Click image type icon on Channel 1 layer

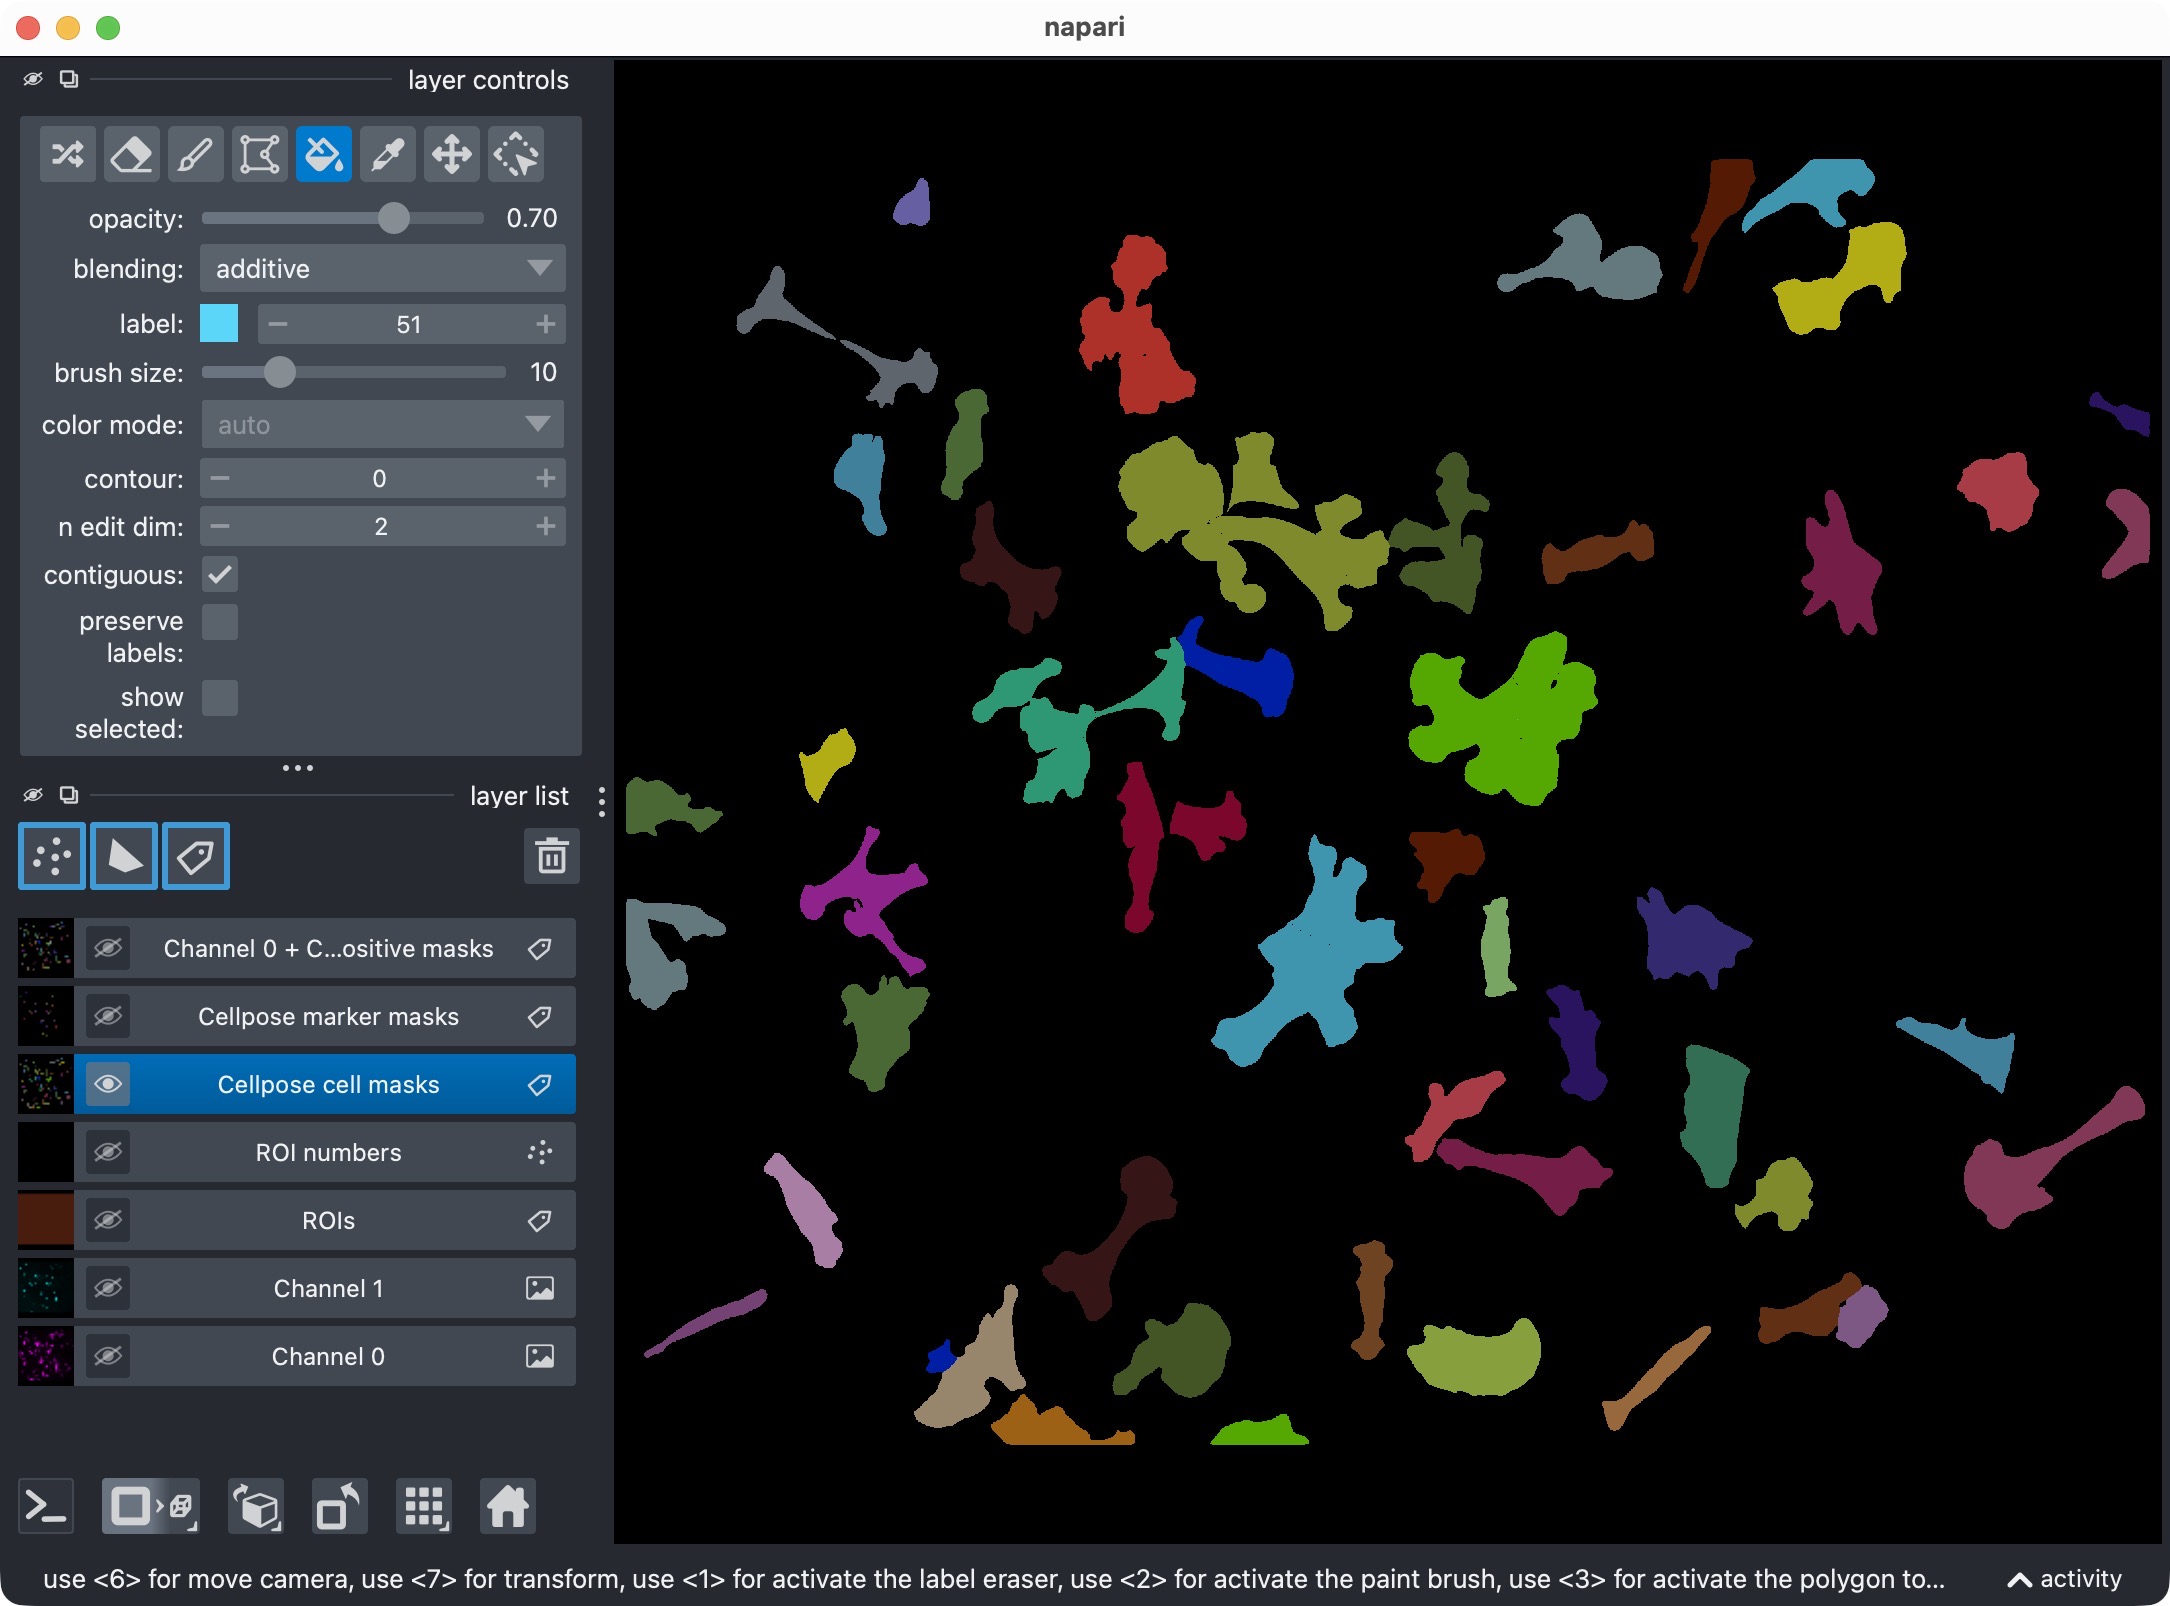point(540,1288)
